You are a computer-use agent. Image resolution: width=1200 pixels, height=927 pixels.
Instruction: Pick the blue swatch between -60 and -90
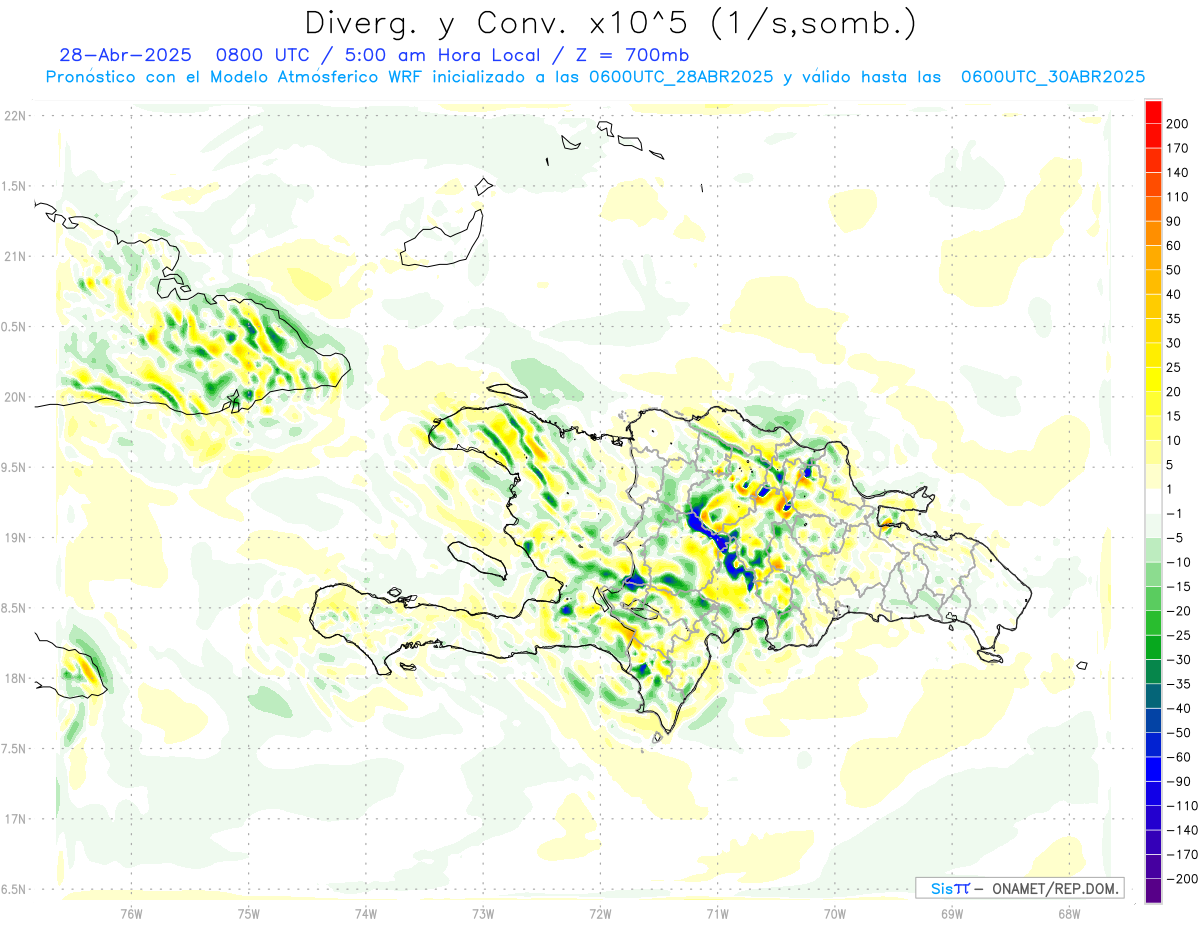(x=1153, y=769)
